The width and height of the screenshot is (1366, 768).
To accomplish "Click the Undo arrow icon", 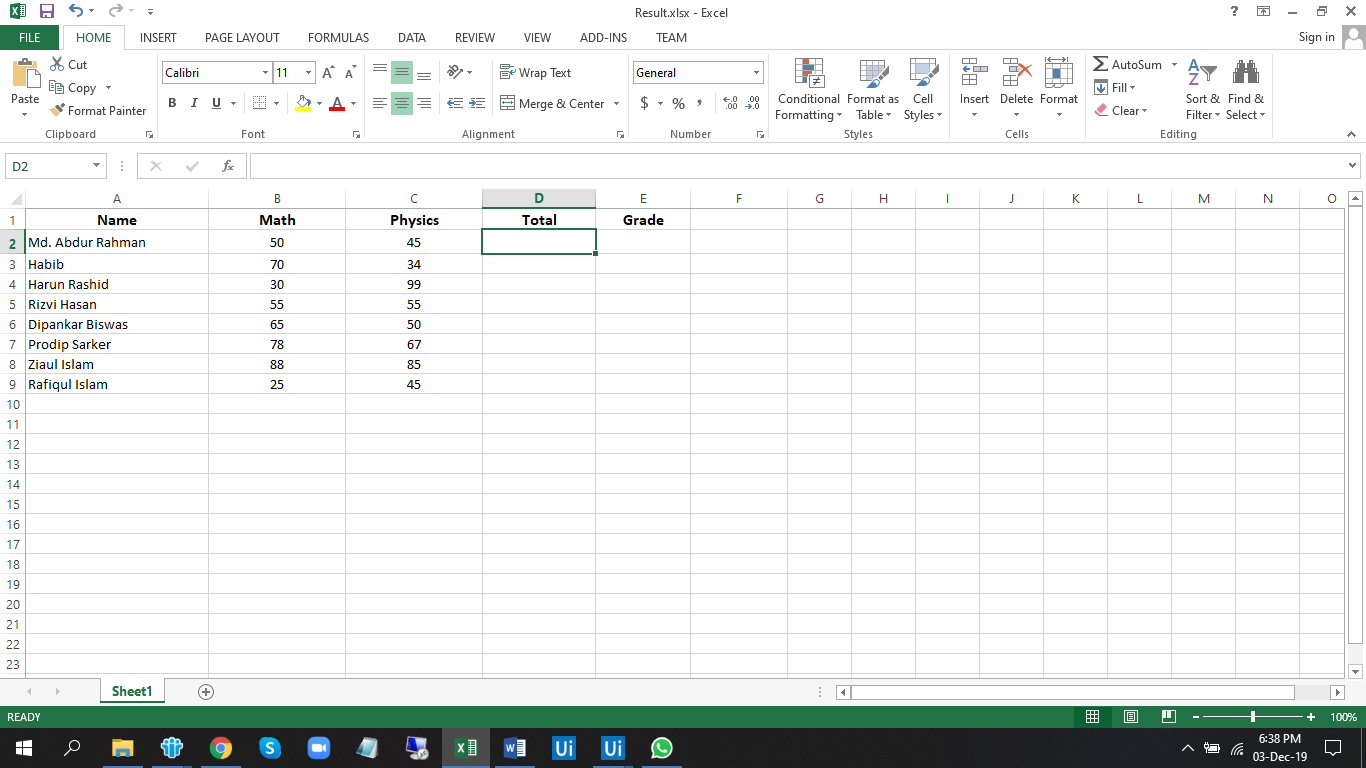I will coord(76,12).
